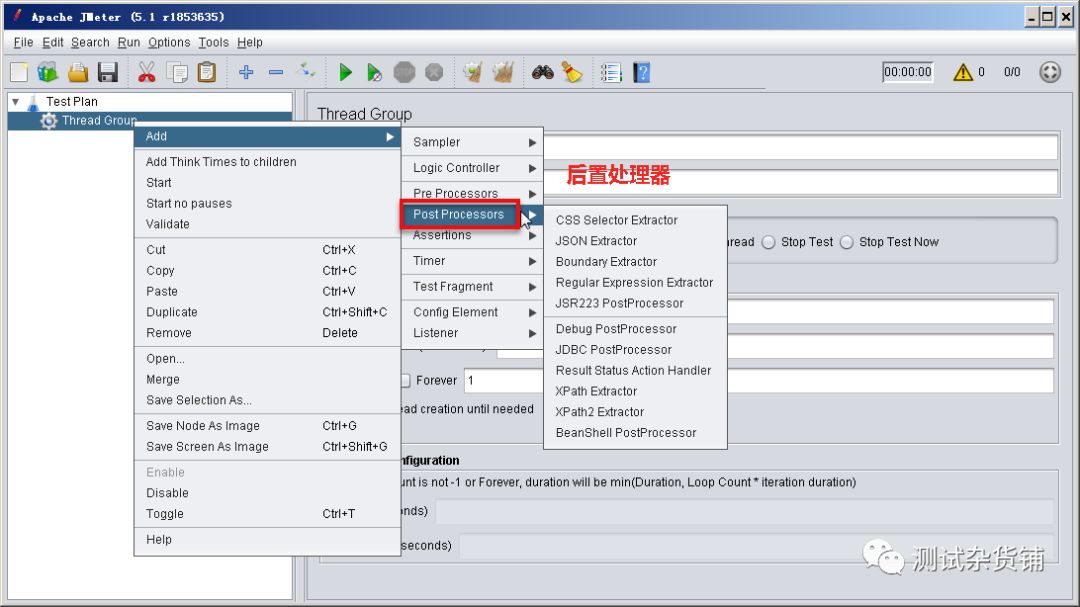
Task: Select Add Think Times to children
Action: [267, 161]
